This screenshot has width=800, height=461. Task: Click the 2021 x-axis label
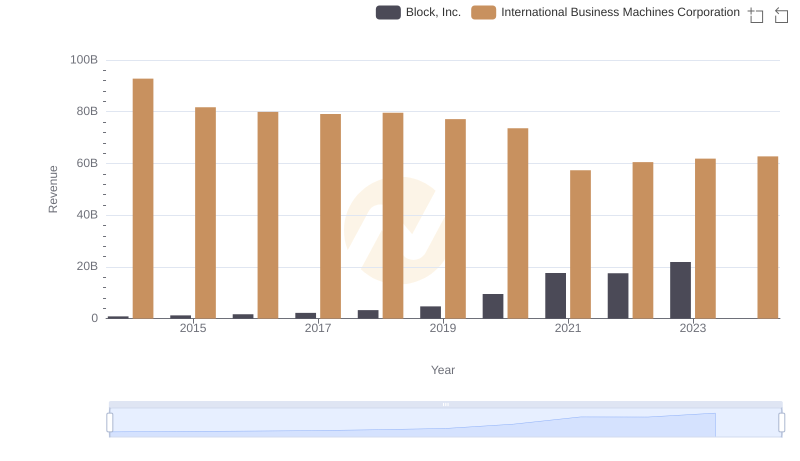[568, 328]
